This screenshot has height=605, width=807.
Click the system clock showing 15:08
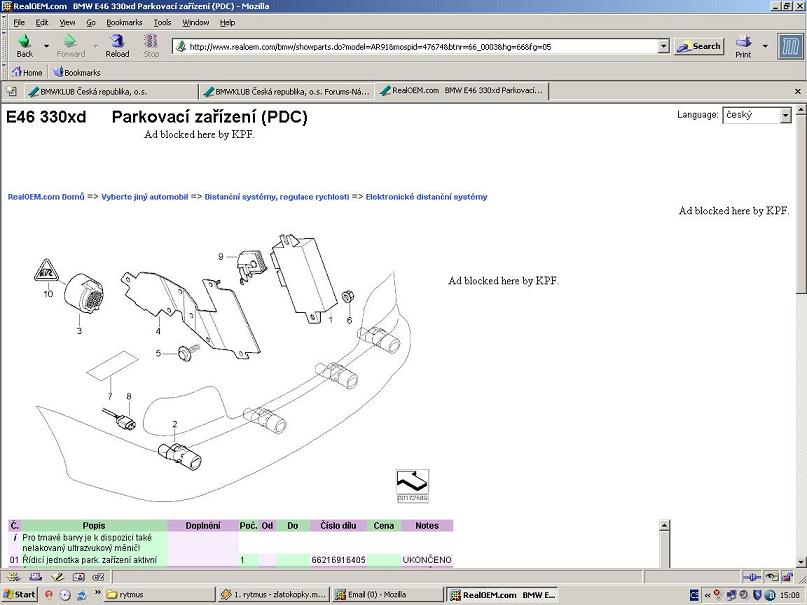click(790, 595)
